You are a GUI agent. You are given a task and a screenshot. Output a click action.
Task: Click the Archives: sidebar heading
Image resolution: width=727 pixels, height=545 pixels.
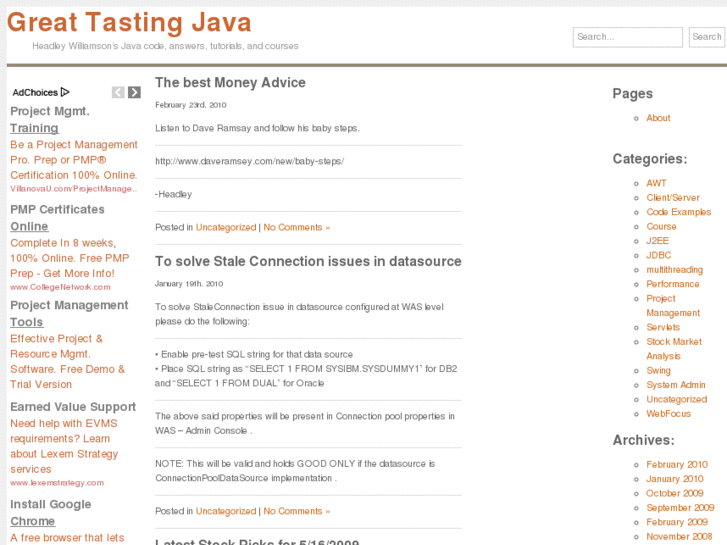[x=644, y=440]
